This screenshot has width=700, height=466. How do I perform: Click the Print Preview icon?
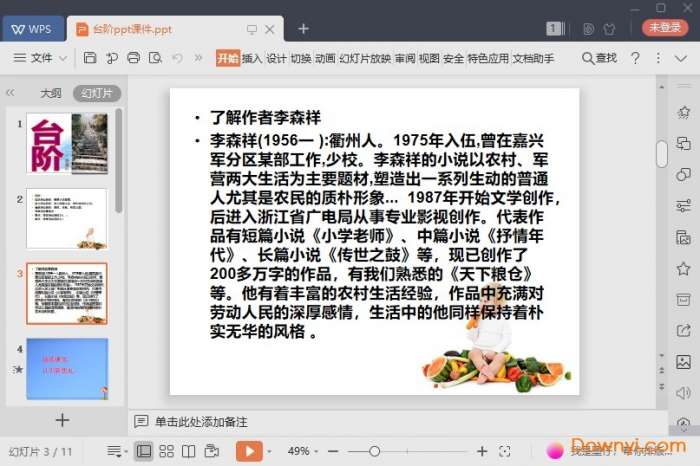155,58
